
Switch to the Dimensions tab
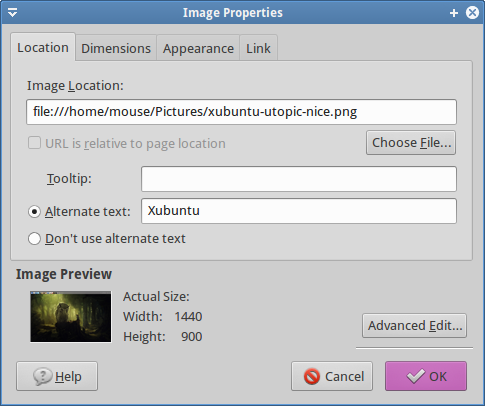pos(116,48)
